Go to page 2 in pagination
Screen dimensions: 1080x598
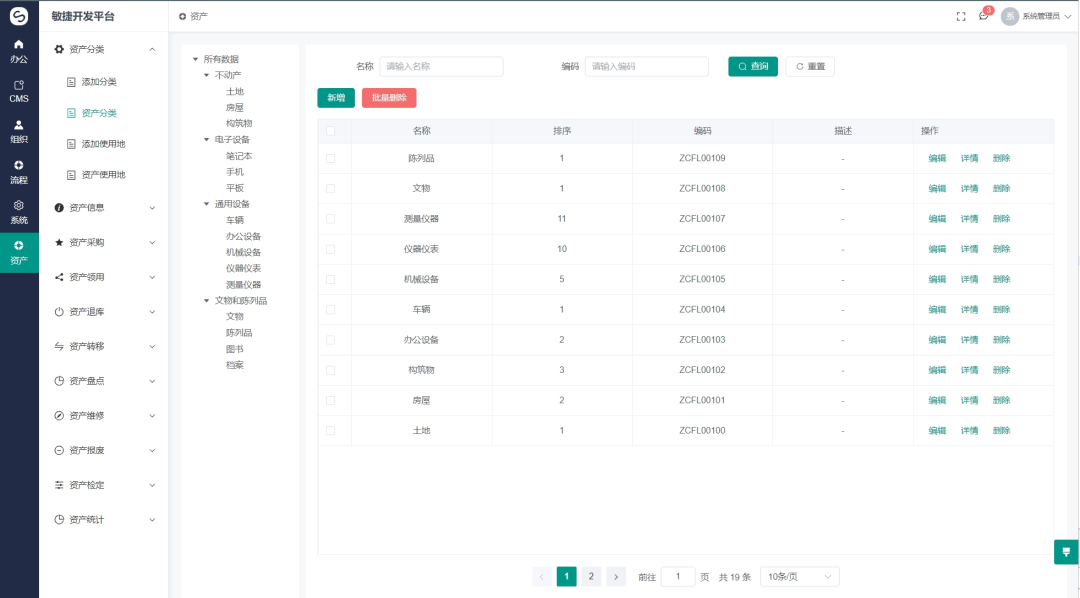[591, 577]
